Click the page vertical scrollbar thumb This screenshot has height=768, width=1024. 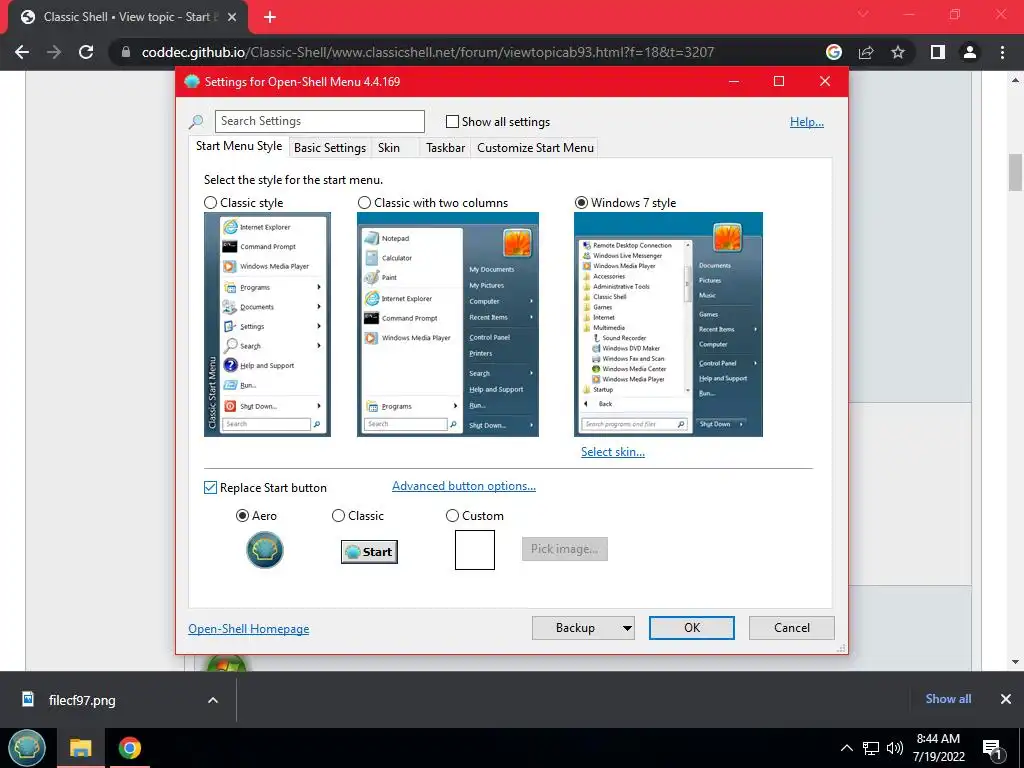[x=1015, y=172]
